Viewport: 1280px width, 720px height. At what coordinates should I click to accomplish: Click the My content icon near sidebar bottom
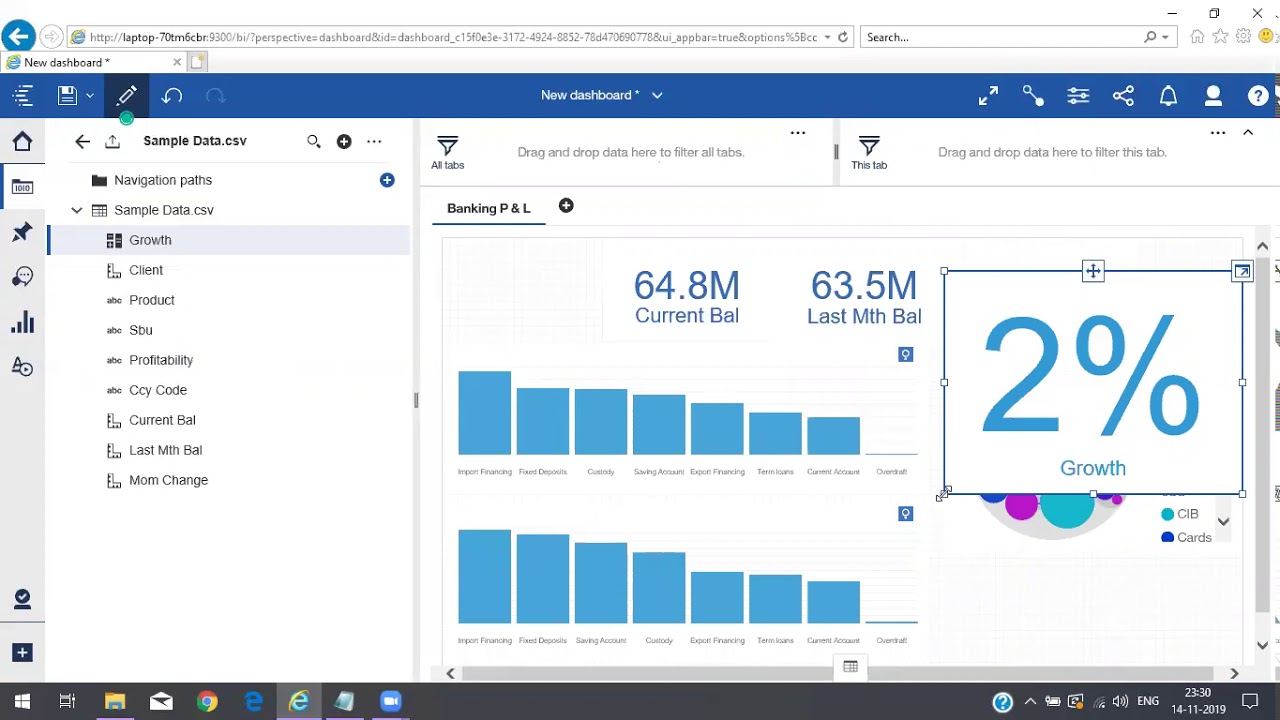point(22,599)
